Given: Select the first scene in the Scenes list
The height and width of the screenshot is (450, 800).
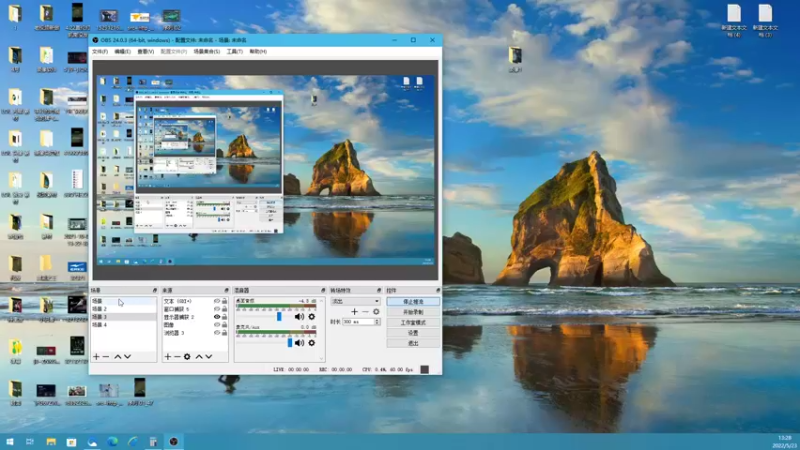Looking at the screenshot, I should click(x=123, y=302).
